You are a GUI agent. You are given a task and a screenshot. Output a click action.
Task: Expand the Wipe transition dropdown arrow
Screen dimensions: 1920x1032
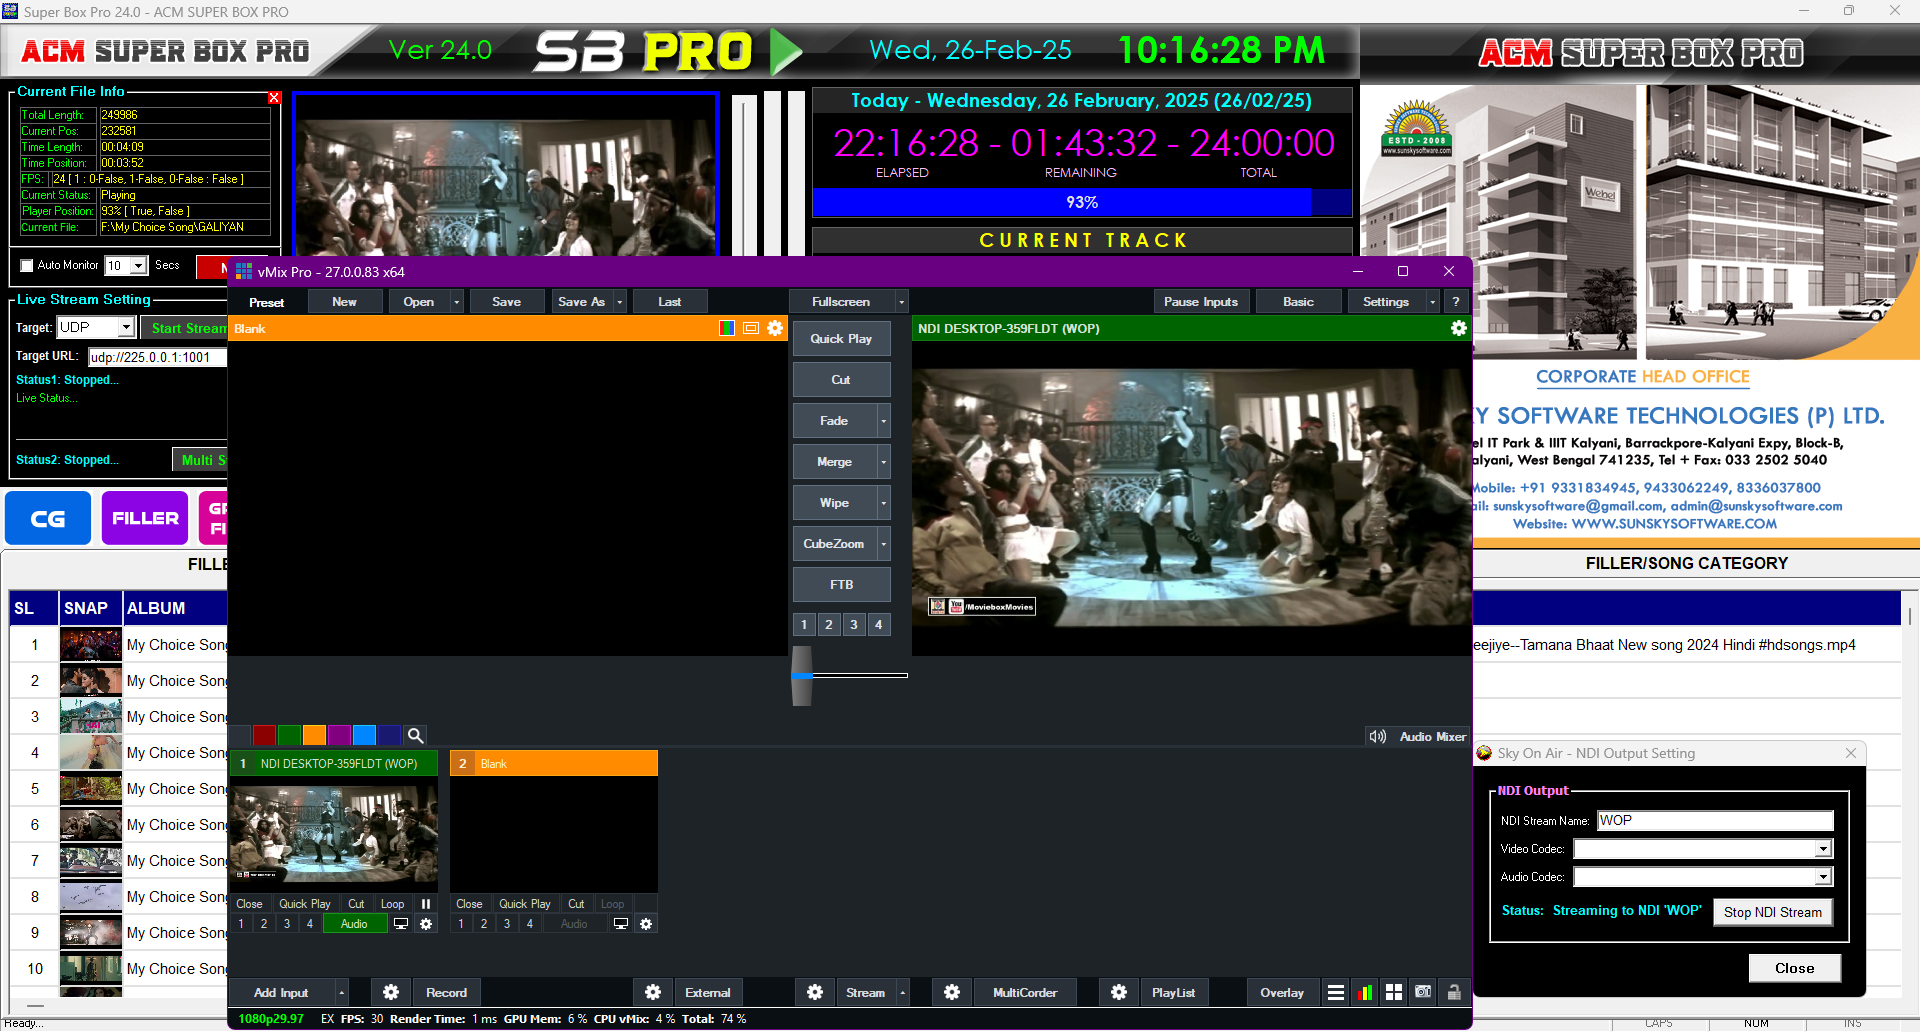[883, 503]
